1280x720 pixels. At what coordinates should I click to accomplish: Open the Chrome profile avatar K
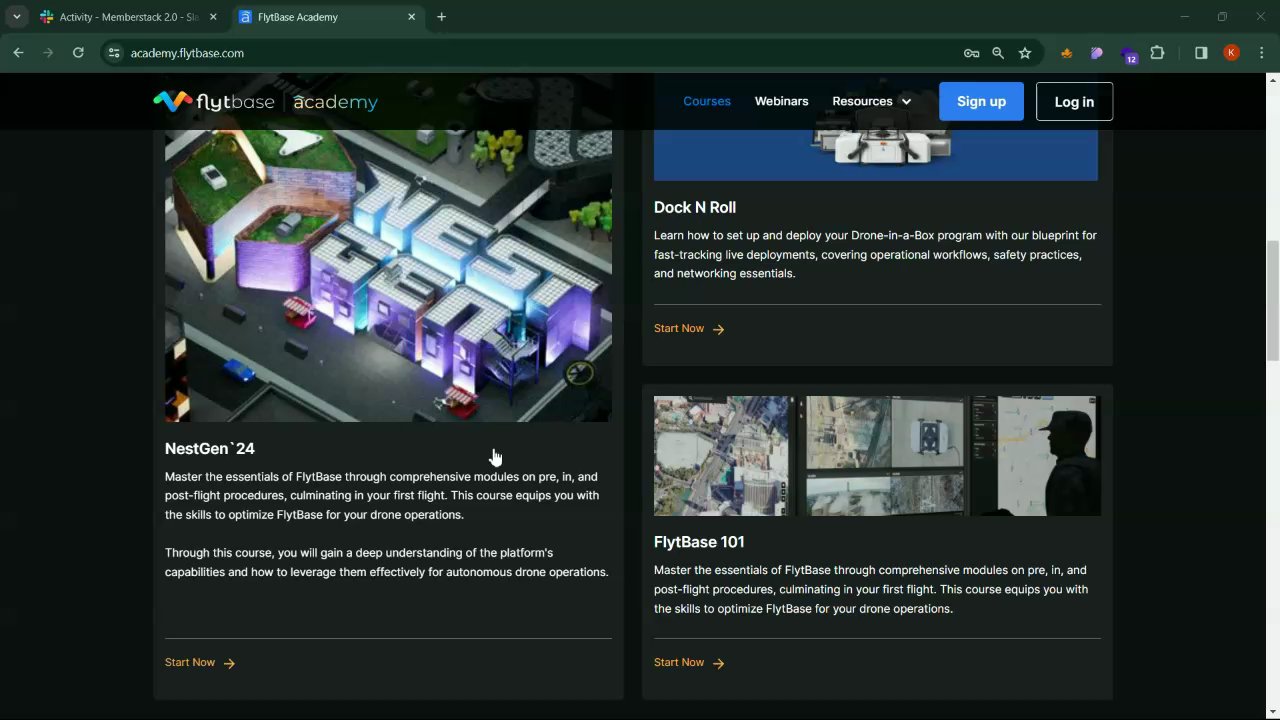1231,53
